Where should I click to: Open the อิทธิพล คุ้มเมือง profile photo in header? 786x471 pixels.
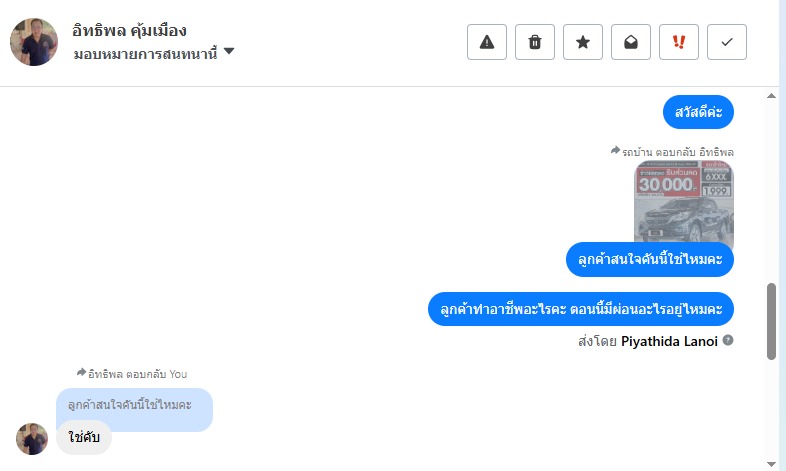34,42
